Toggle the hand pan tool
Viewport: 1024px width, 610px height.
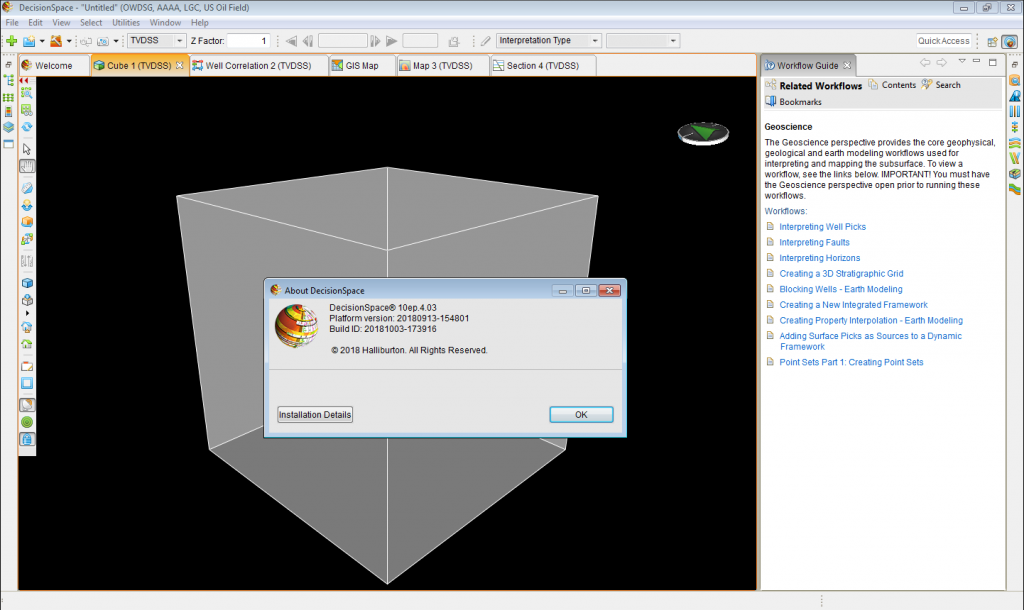(x=27, y=166)
